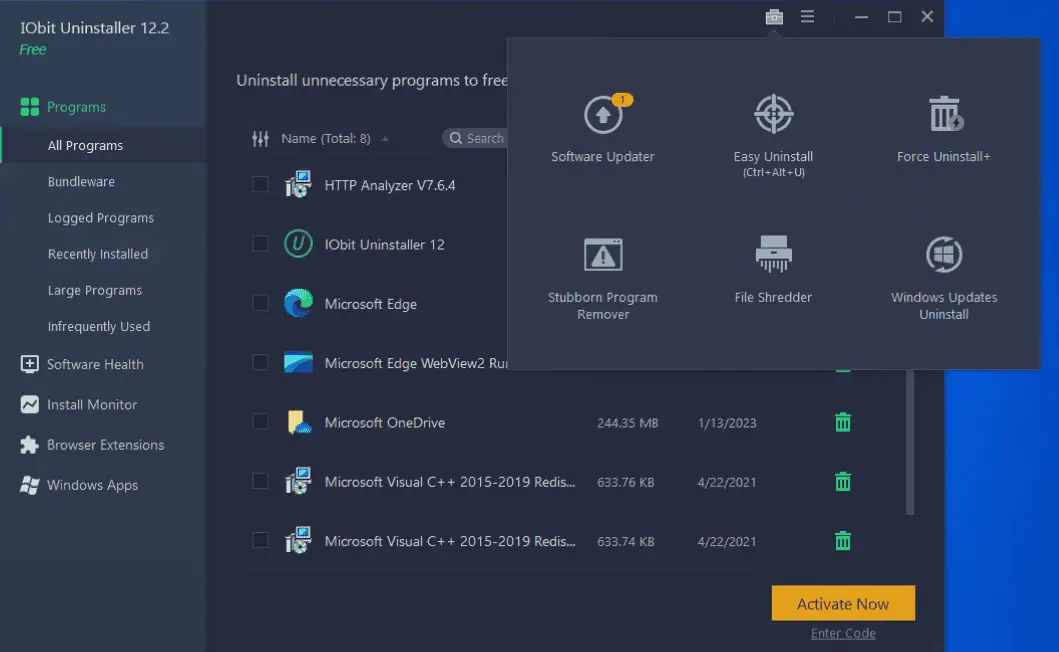This screenshot has width=1059, height=652.
Task: Sort by Name column arrow
Action: (384, 139)
